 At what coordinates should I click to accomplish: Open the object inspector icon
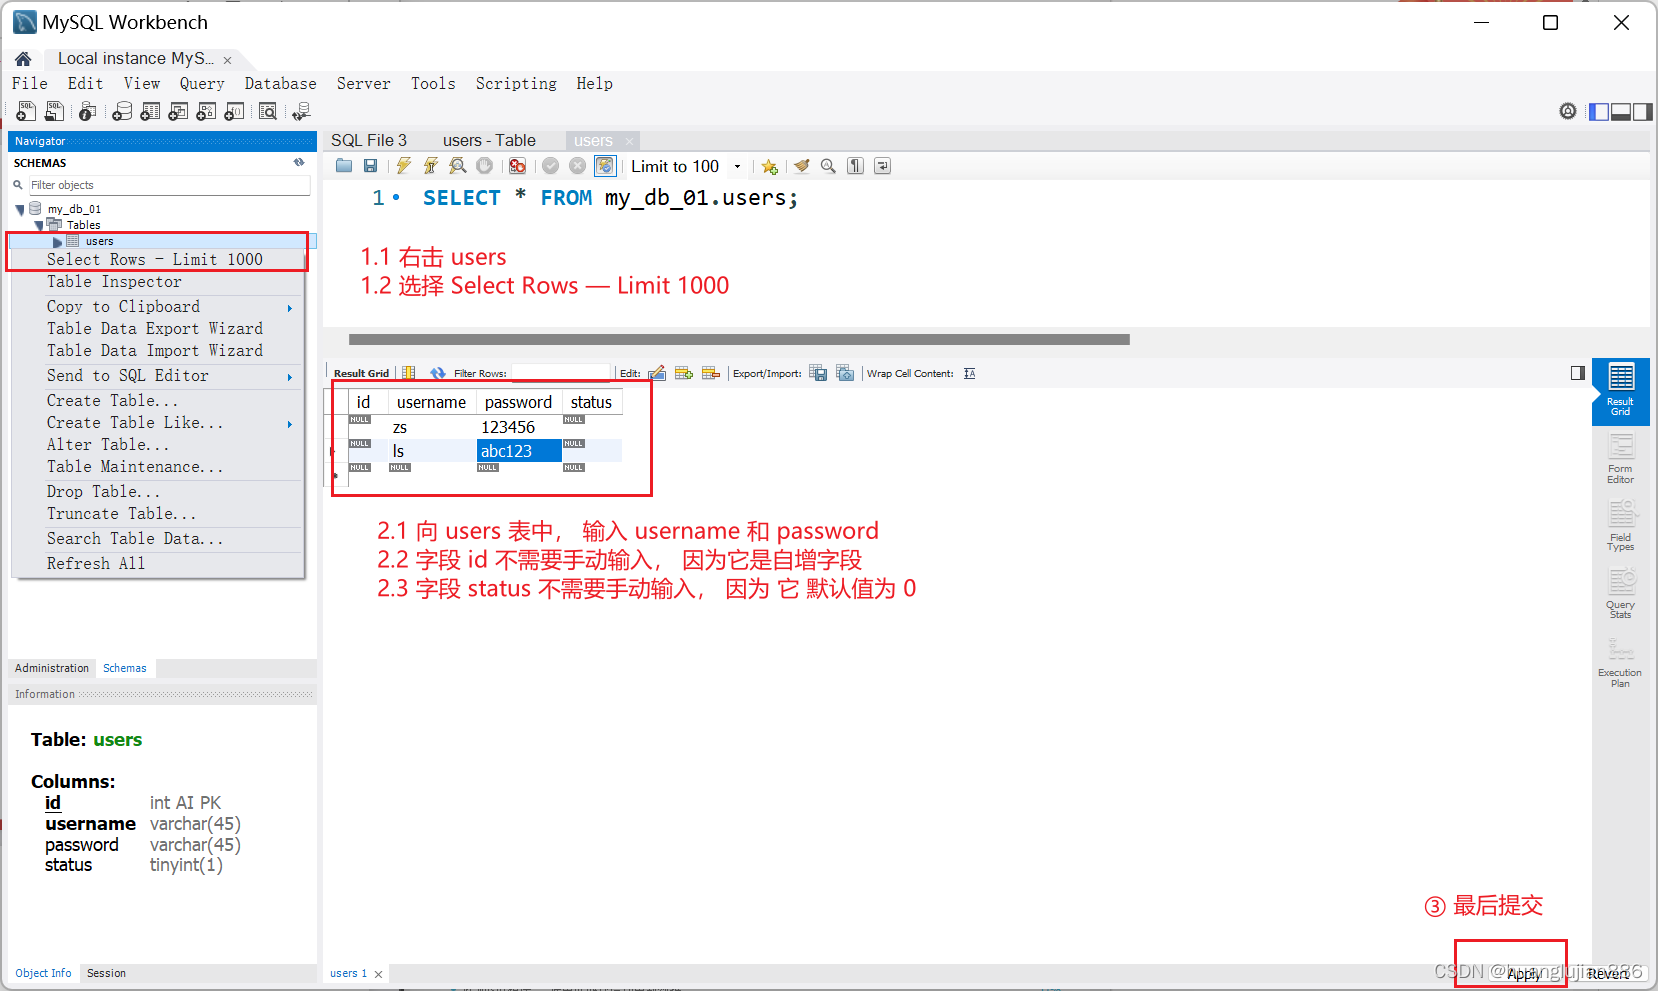pos(88,111)
